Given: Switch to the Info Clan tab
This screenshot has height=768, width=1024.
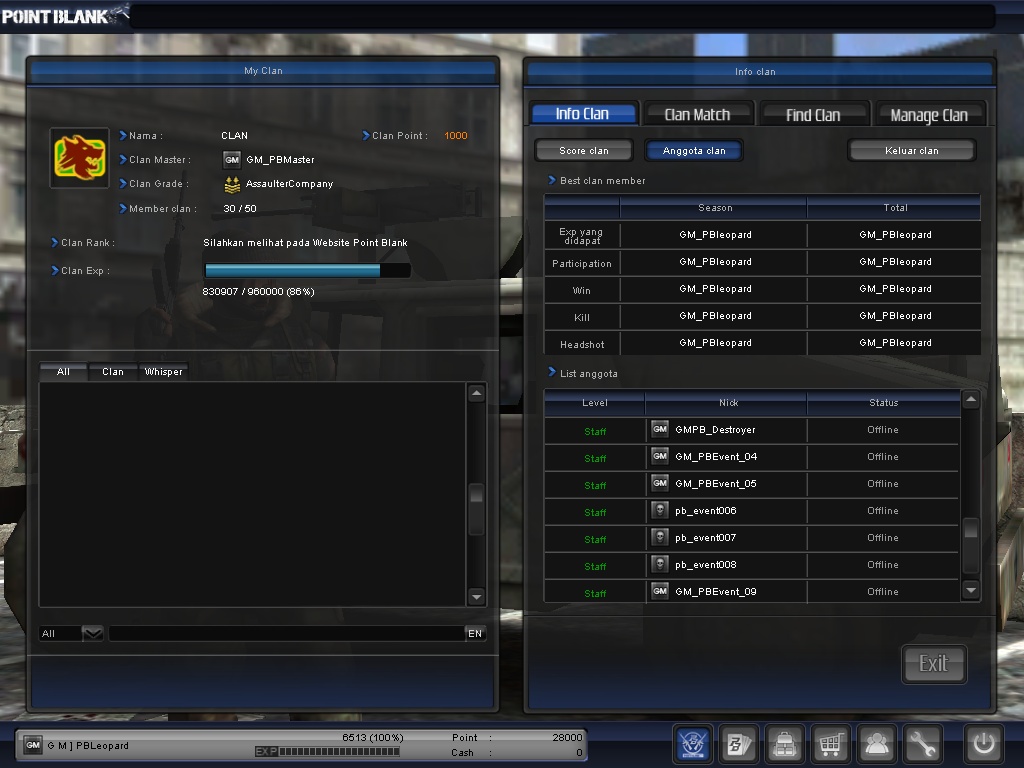Looking at the screenshot, I should pyautogui.click(x=583, y=114).
